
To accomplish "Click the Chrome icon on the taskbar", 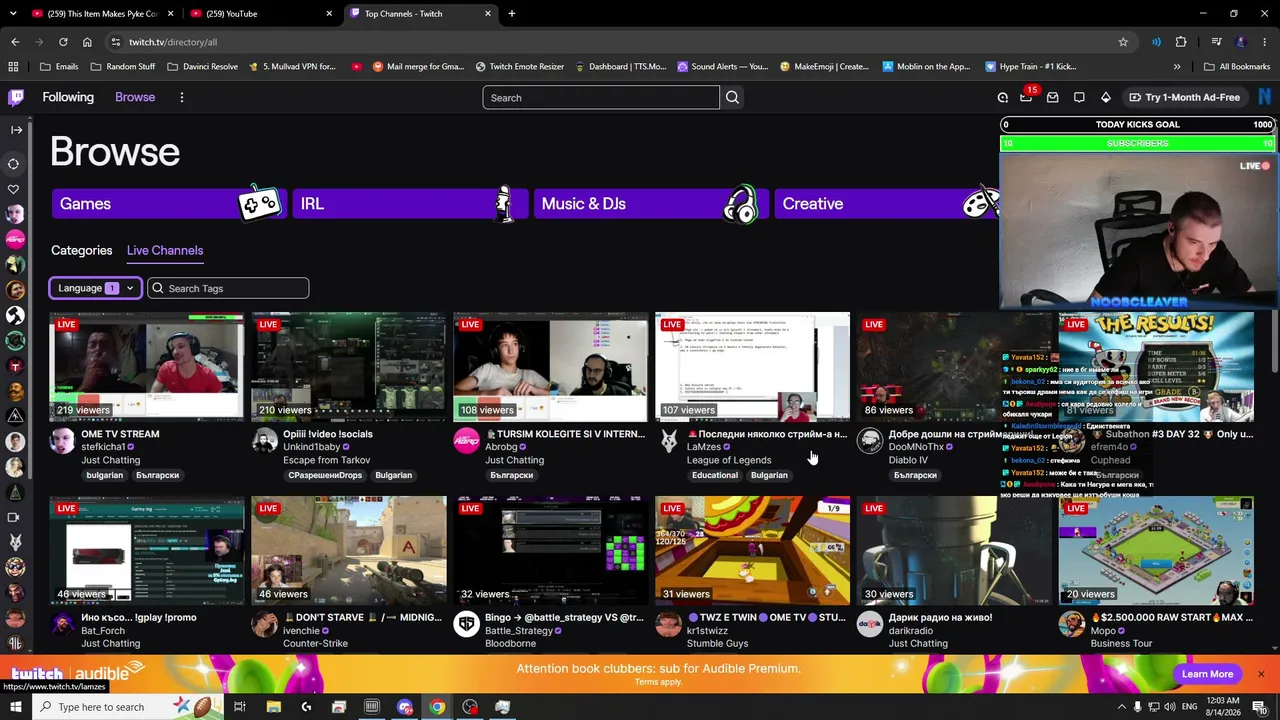I will point(437,707).
